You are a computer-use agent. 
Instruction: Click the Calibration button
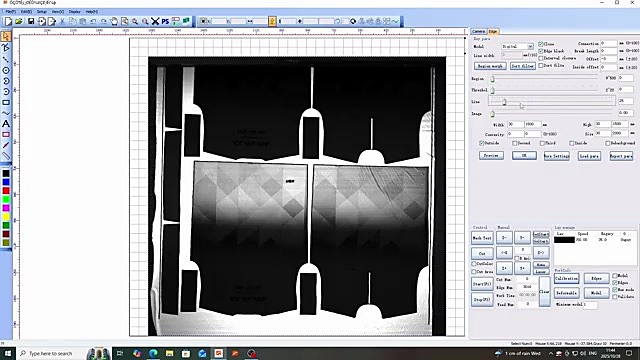coord(567,279)
